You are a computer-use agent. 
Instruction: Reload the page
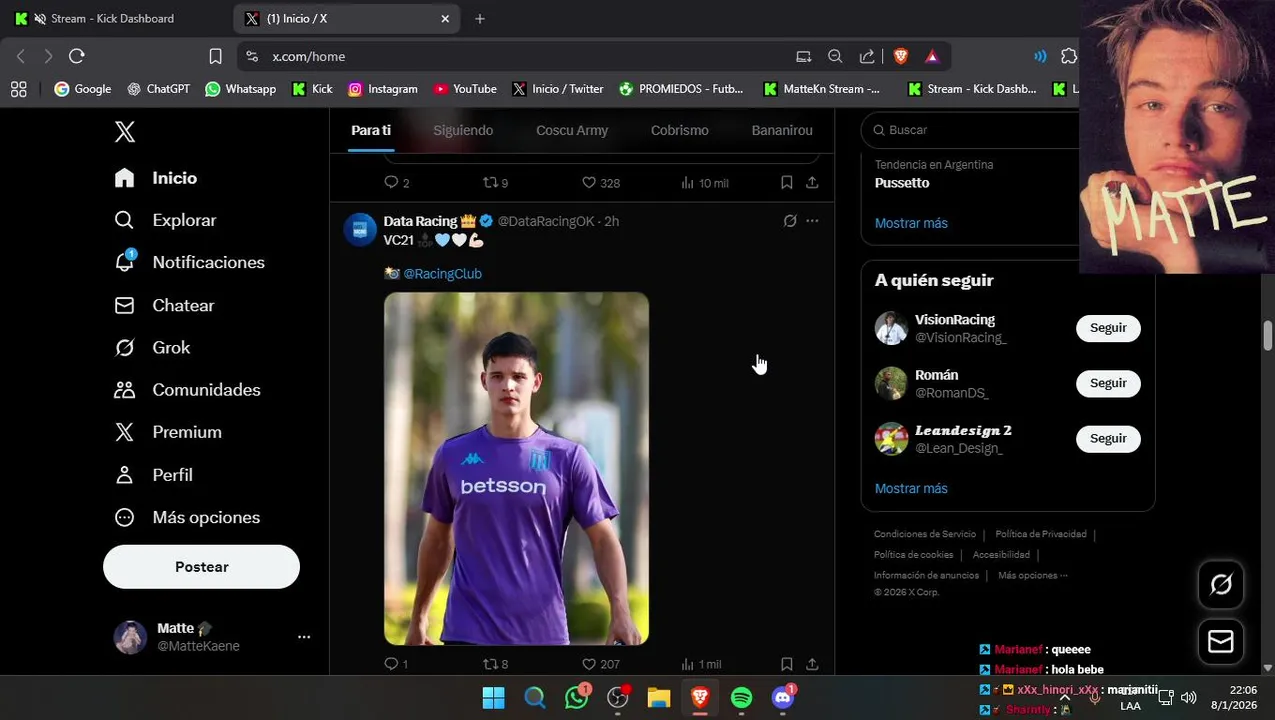(77, 56)
